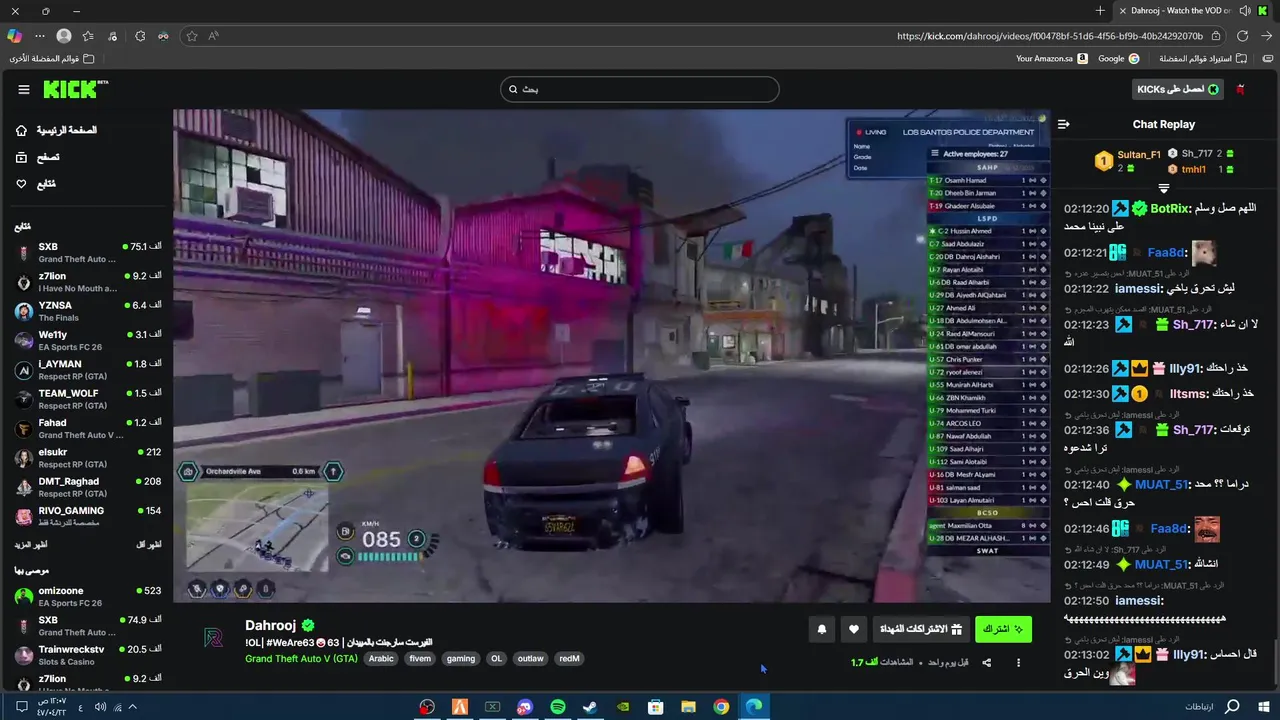Select the Arabic tag

point(381,659)
